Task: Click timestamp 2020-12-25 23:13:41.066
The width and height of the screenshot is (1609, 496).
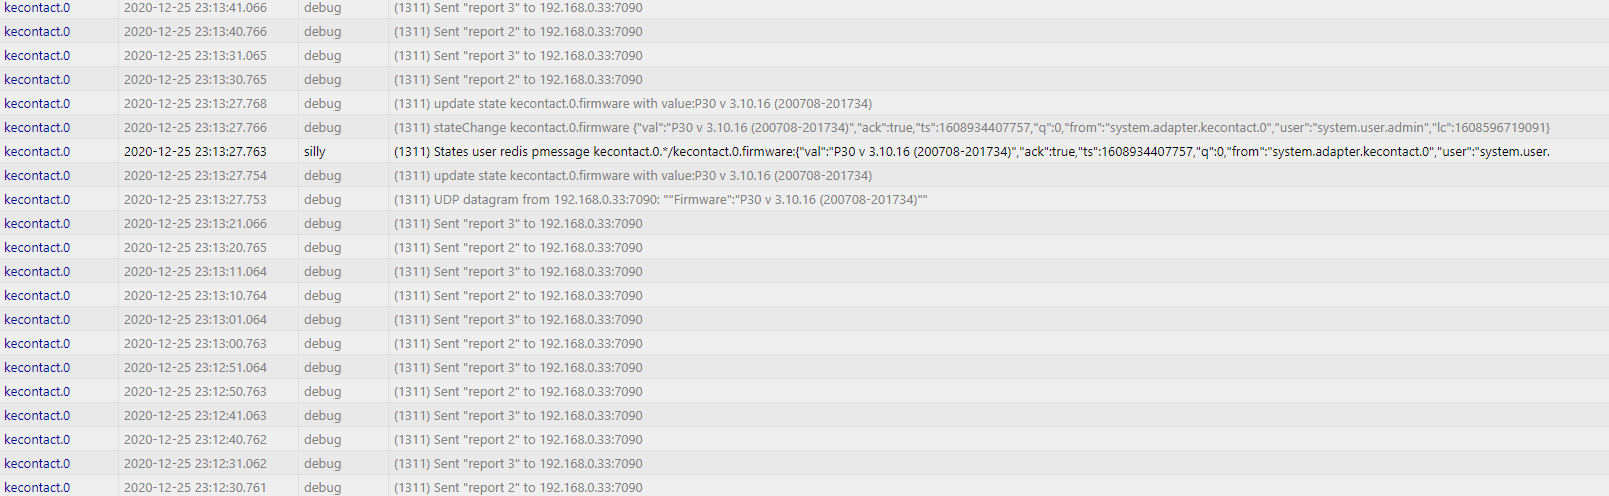Action: (195, 8)
